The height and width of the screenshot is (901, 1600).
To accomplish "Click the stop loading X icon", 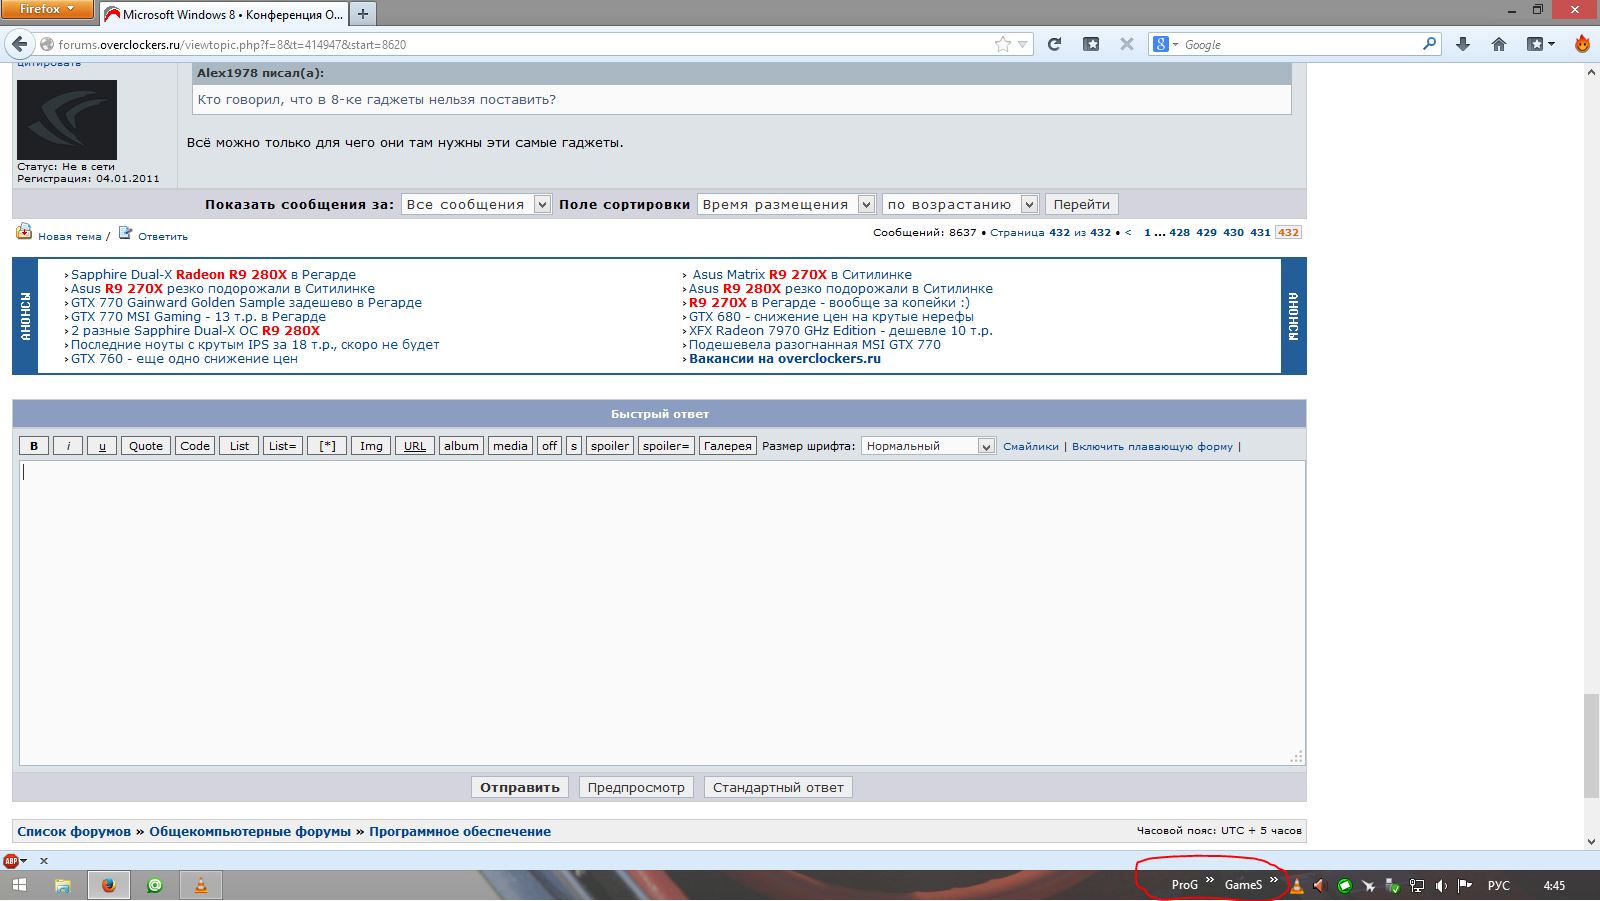I will click(x=1127, y=44).
